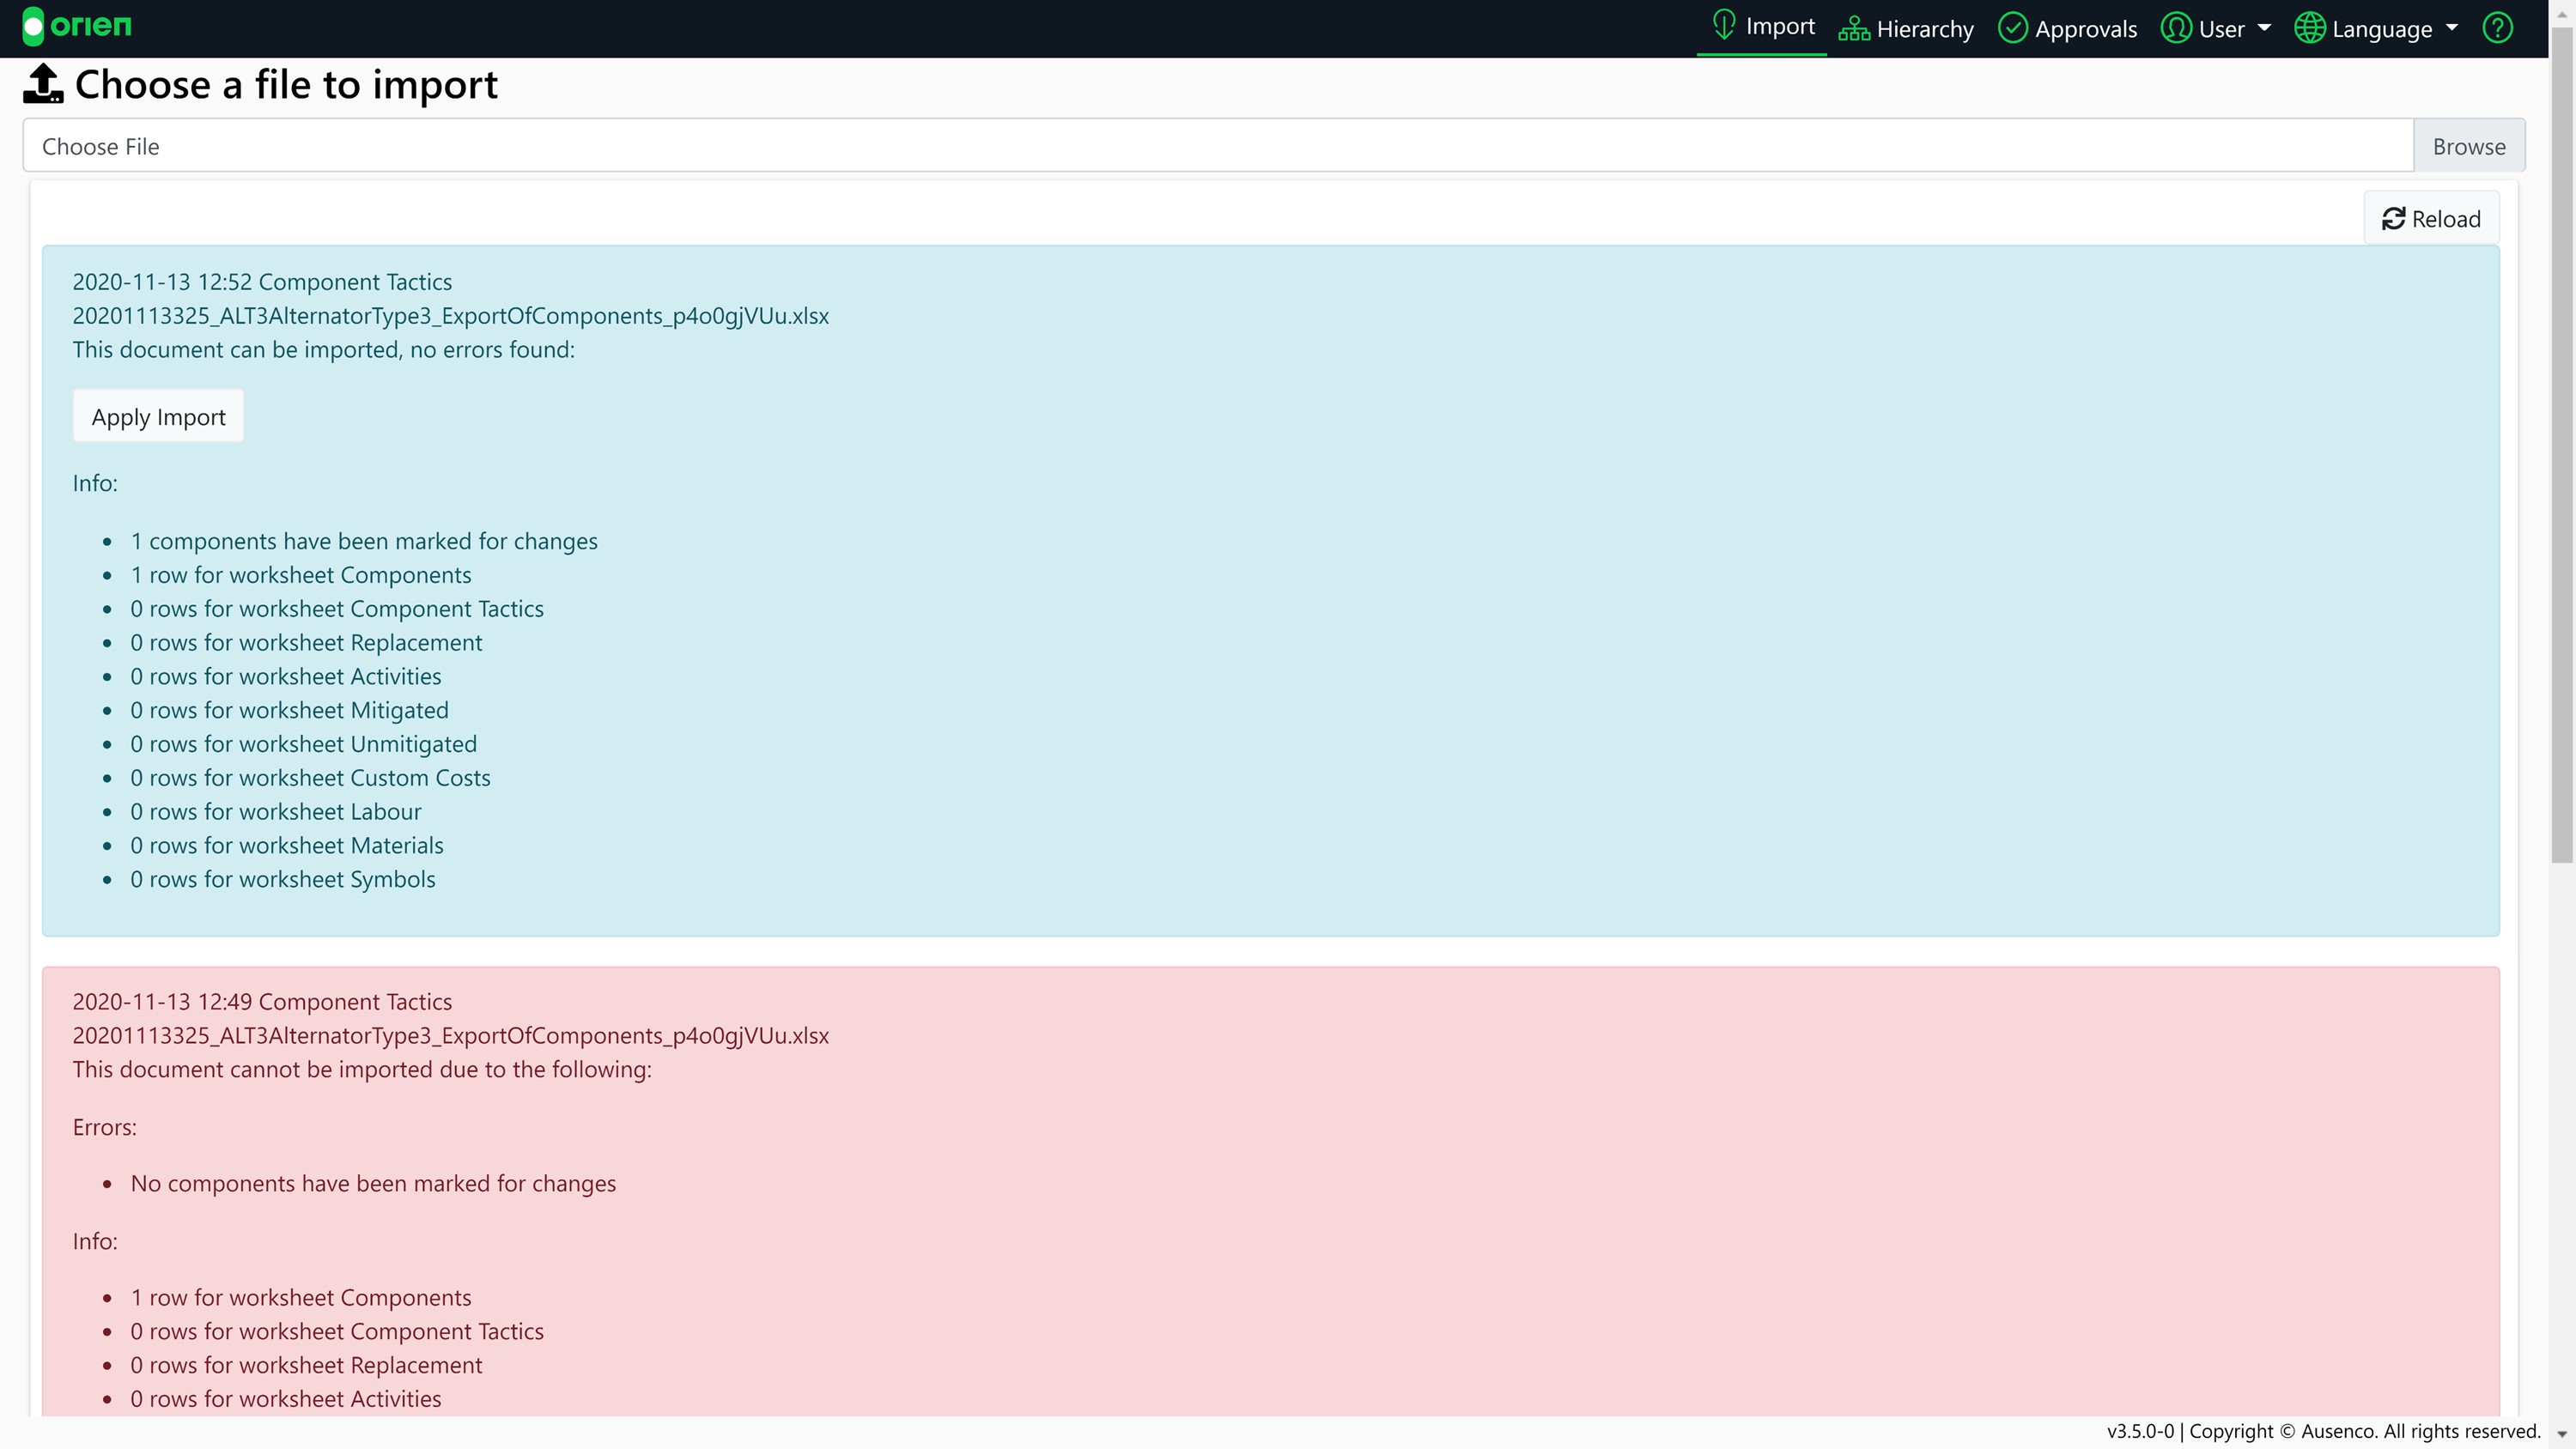Image resolution: width=2576 pixels, height=1449 pixels.
Task: Click the Language globe icon
Action: coord(2309,28)
